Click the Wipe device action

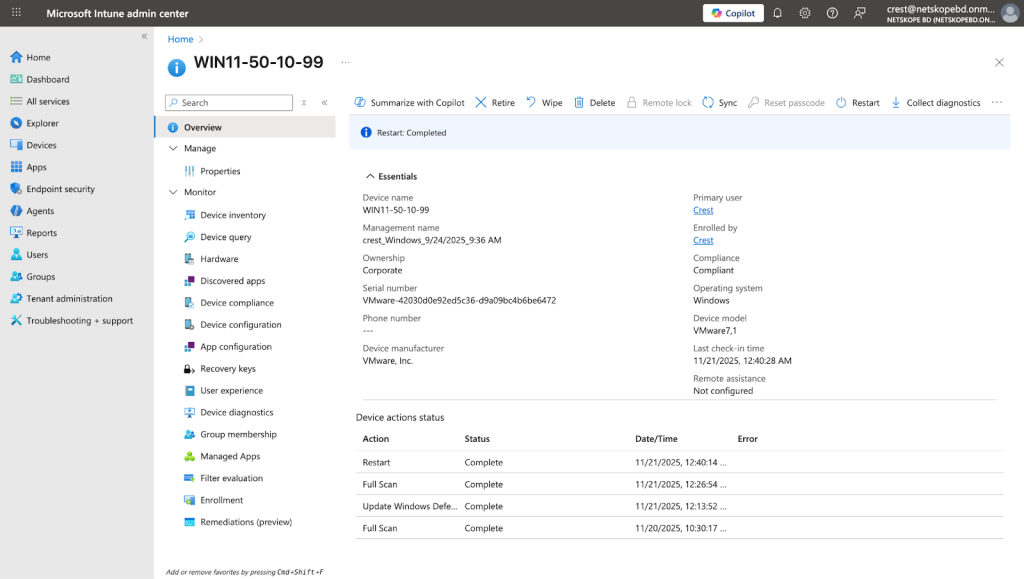point(545,102)
